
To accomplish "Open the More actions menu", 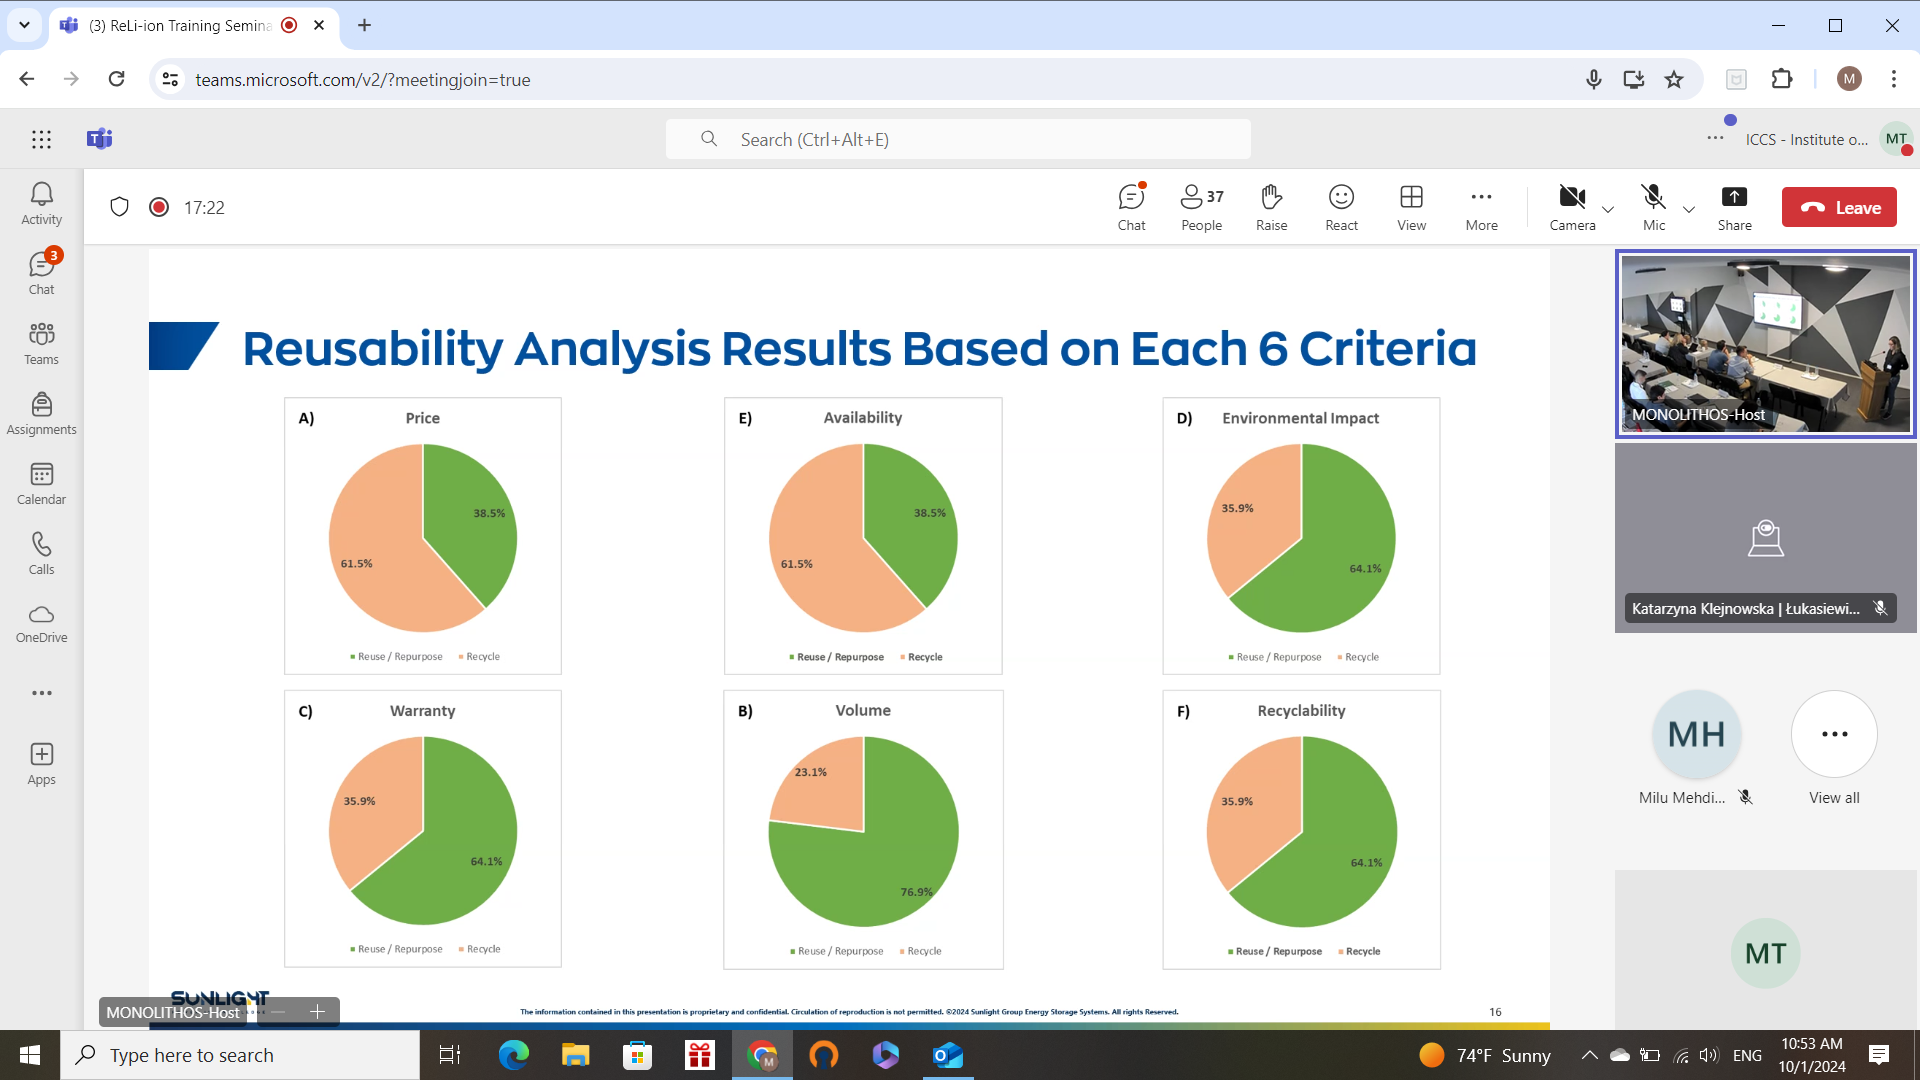I will [x=1481, y=207].
